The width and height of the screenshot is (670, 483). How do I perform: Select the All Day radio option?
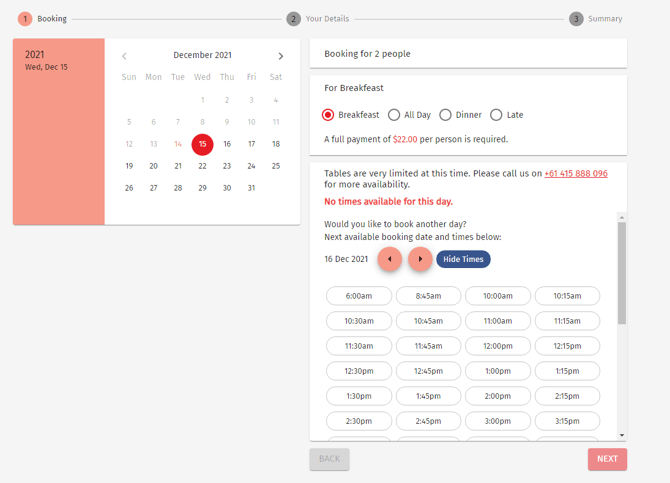pos(394,115)
